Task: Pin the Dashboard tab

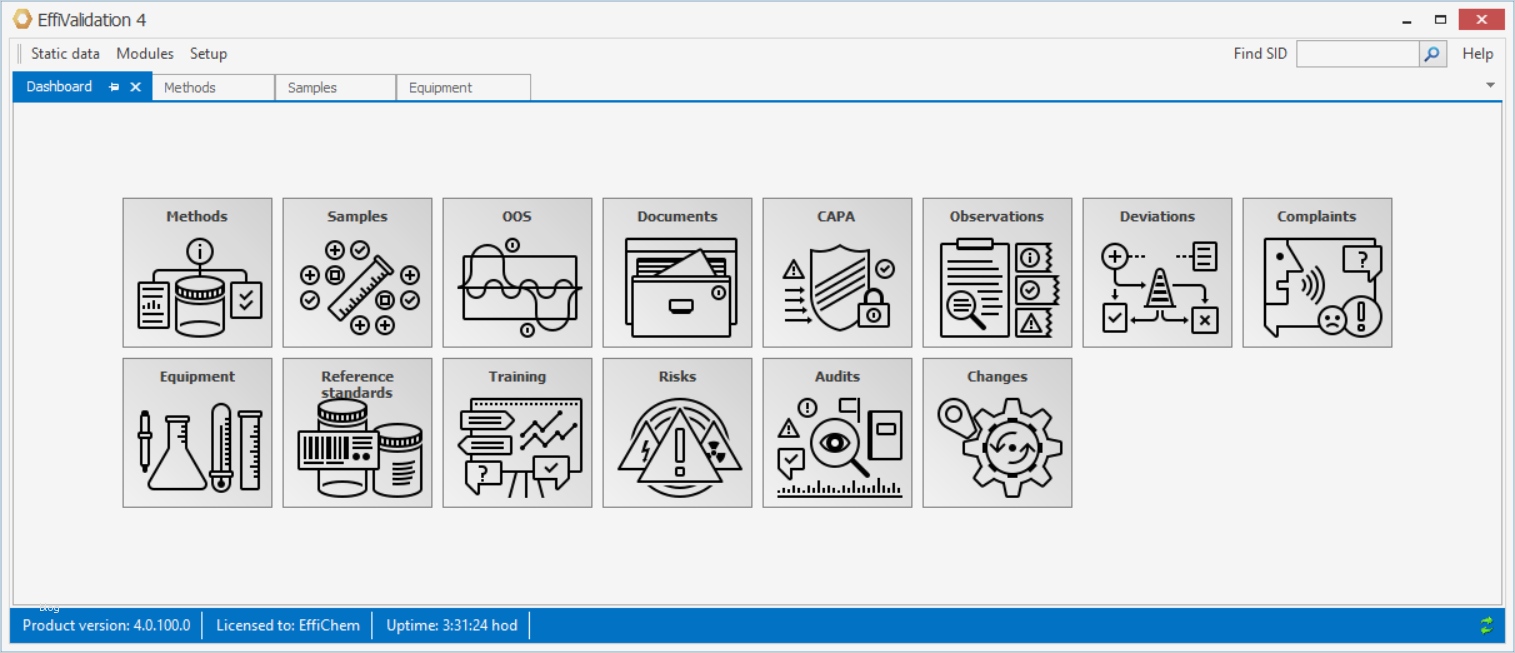Action: pyautogui.click(x=114, y=87)
